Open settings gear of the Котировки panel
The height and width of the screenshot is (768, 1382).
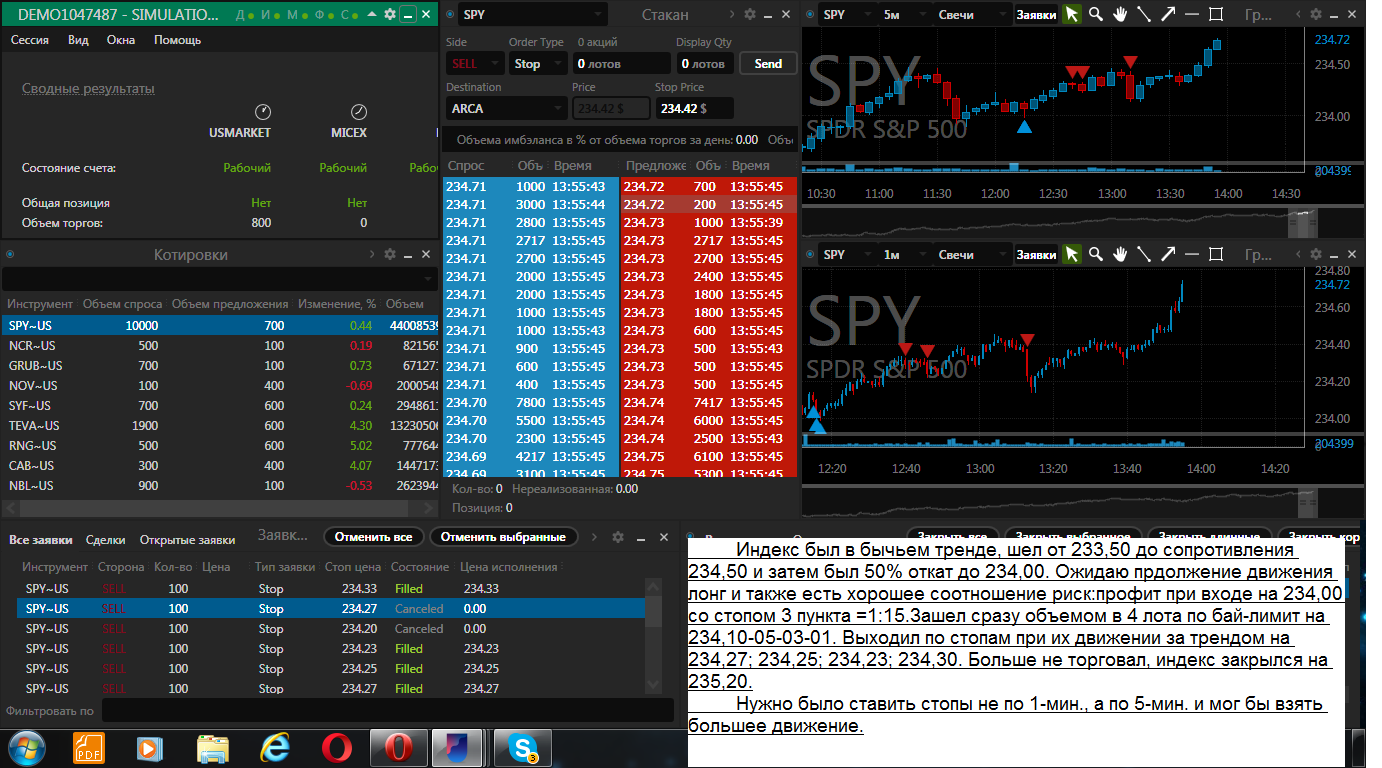tap(390, 254)
